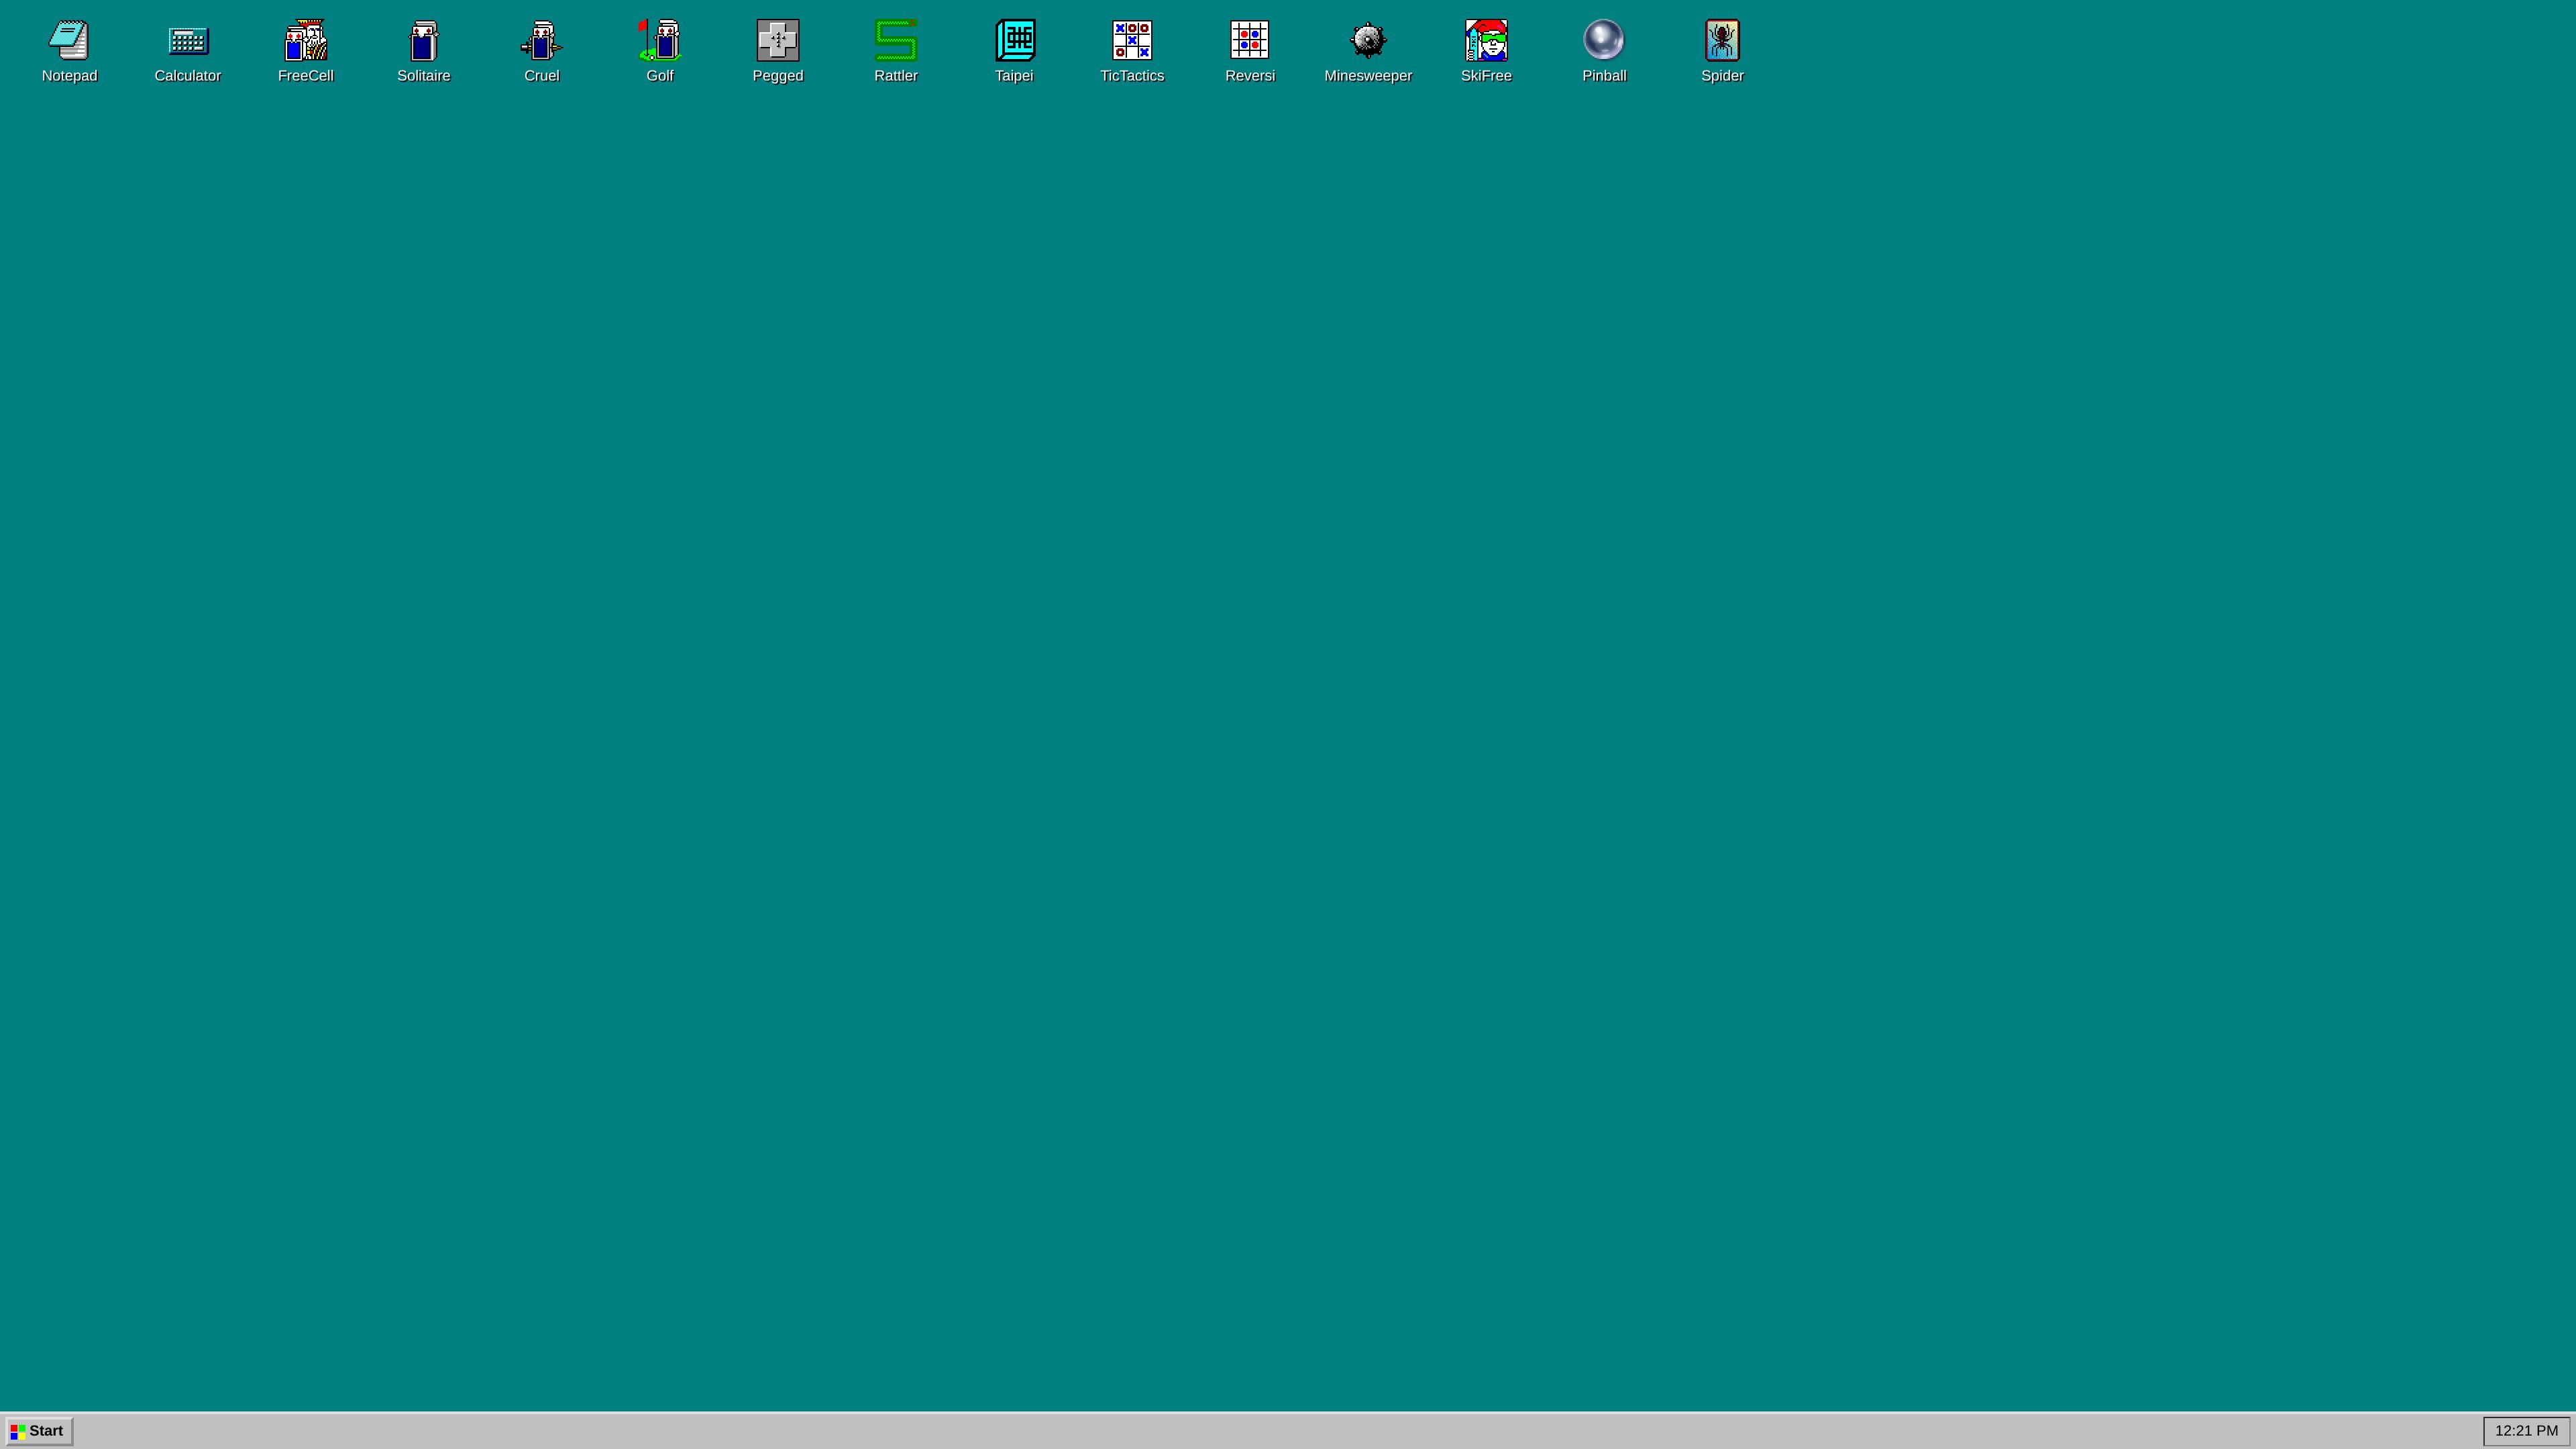Click the 12:21 PM taskbar clock
Image resolution: width=2576 pixels, height=1449 pixels.
click(2526, 1431)
